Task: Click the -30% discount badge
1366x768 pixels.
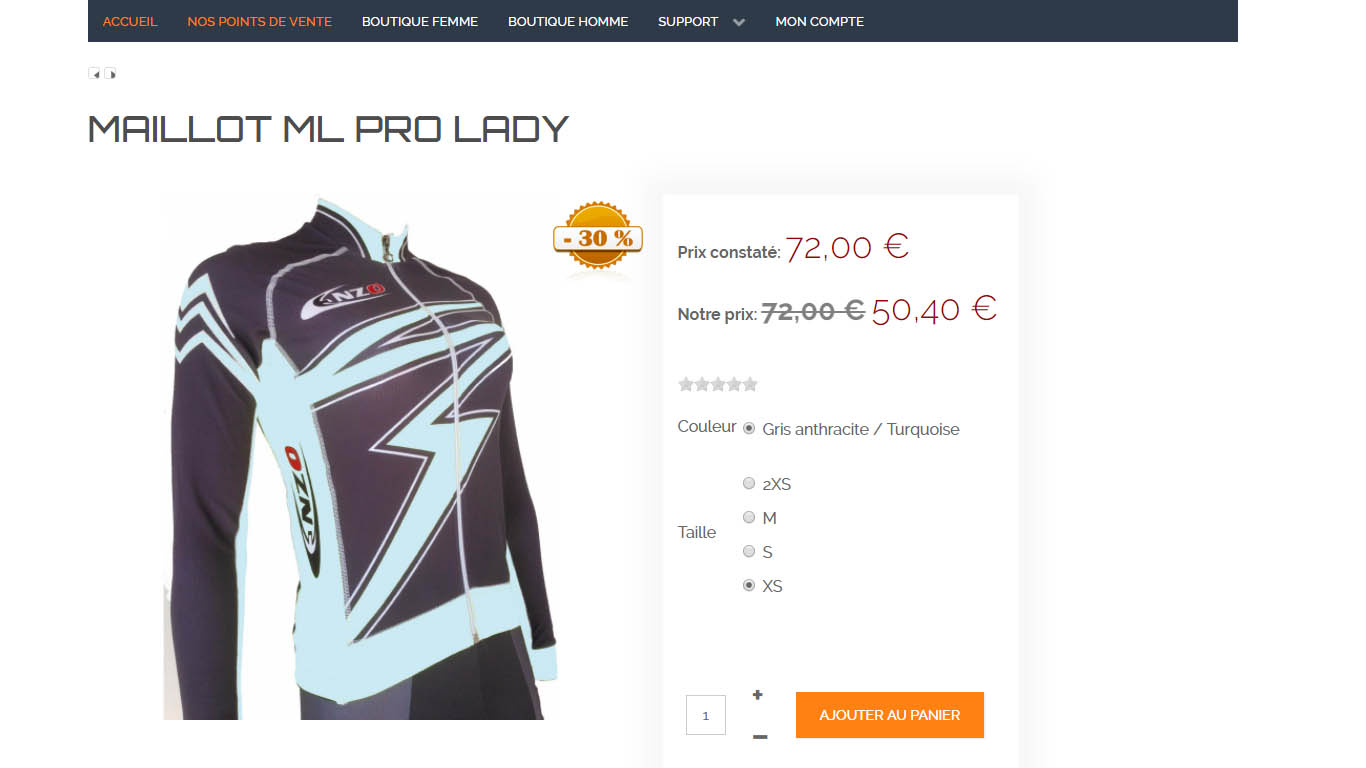Action: 597,238
